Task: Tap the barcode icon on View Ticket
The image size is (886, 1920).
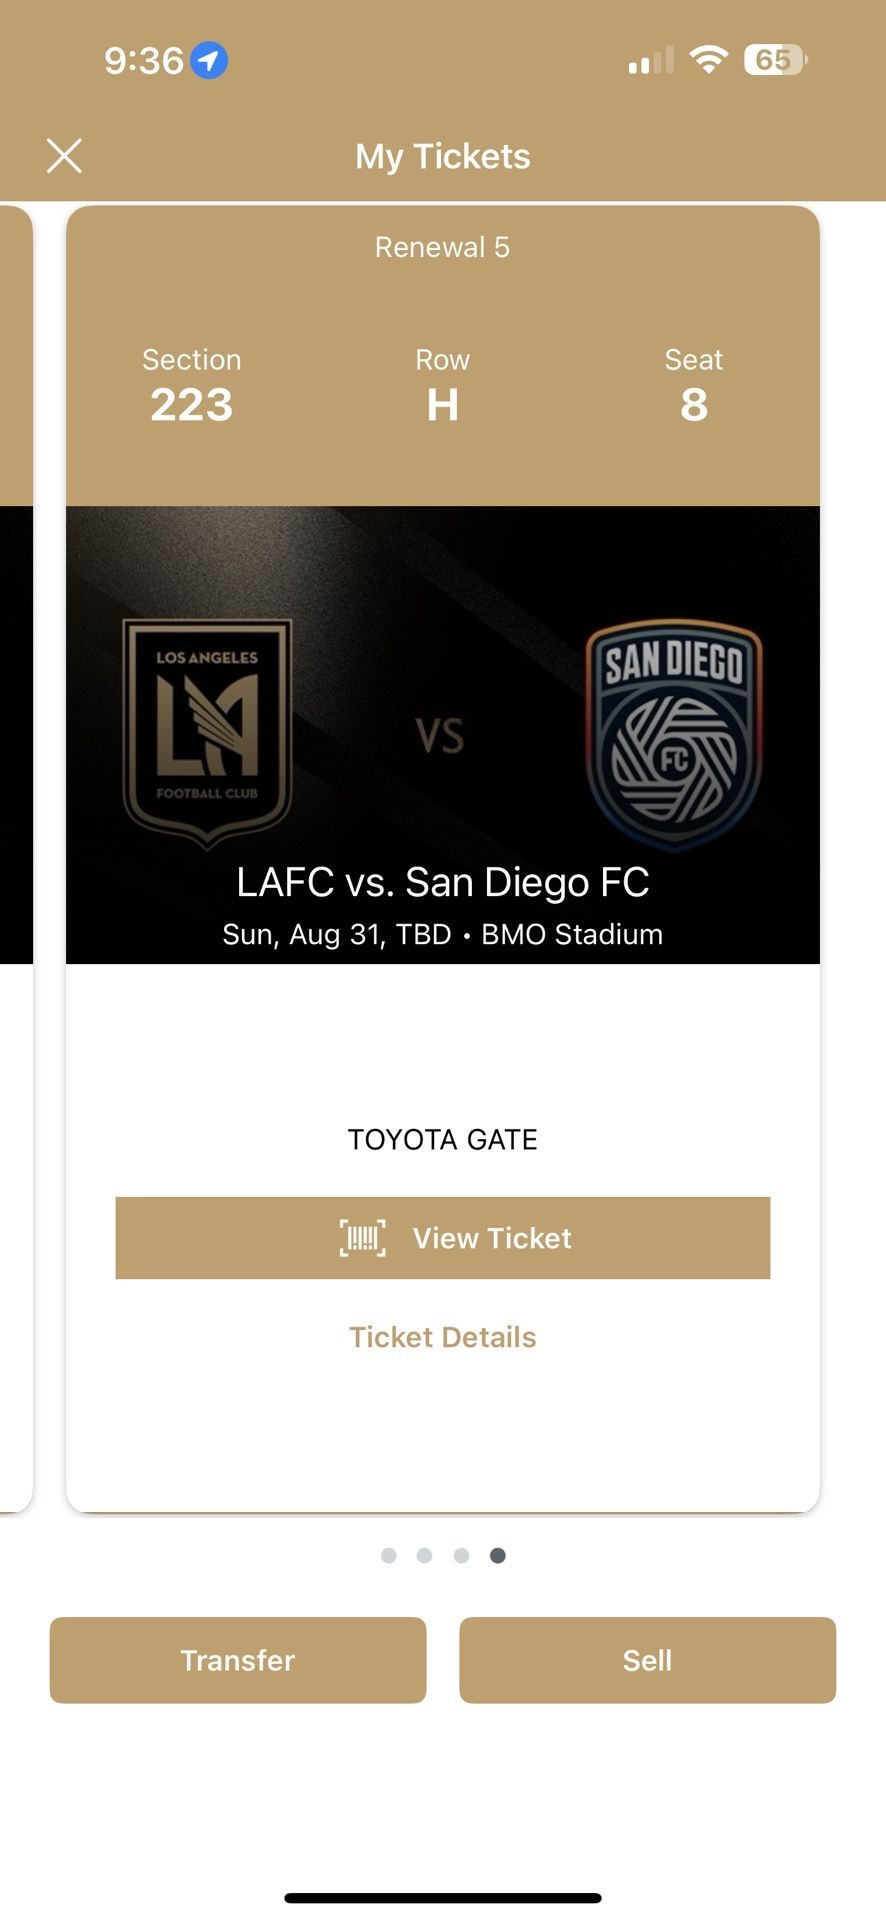Action: (362, 1238)
